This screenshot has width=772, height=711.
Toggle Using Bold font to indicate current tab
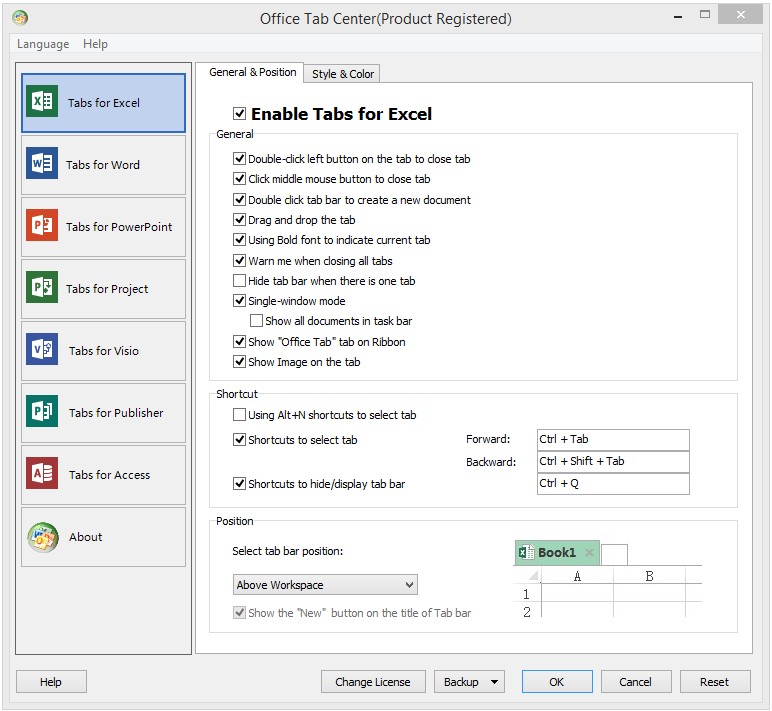pyautogui.click(x=239, y=240)
